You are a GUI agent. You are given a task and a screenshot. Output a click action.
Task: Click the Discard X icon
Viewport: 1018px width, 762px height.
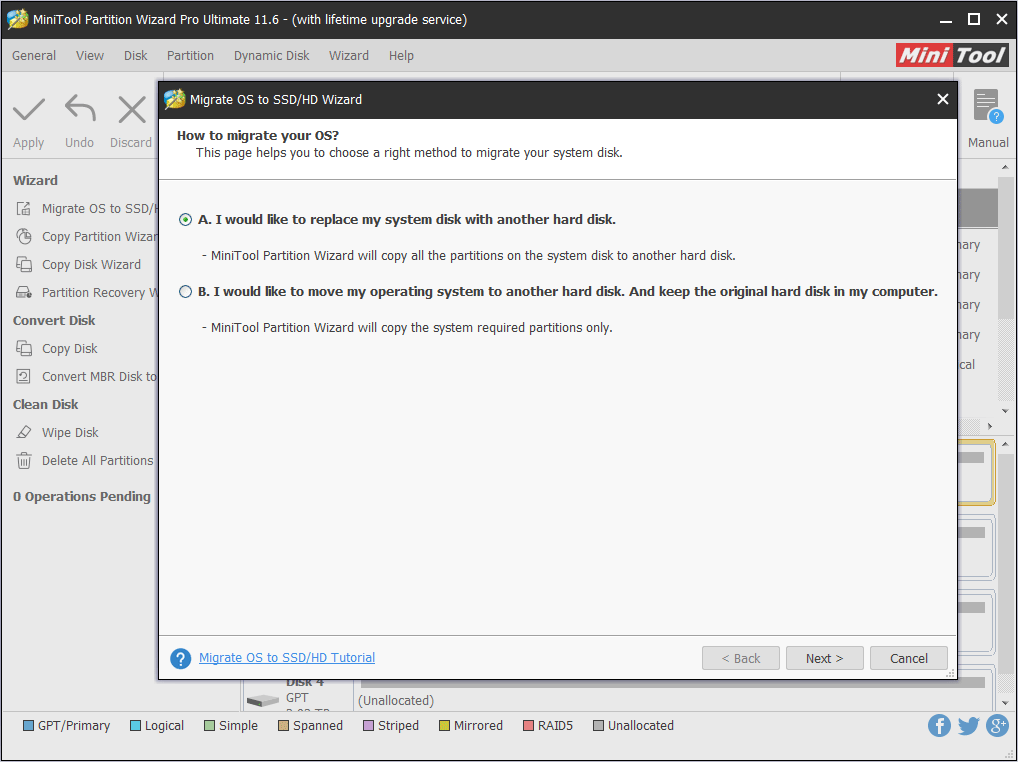132,110
